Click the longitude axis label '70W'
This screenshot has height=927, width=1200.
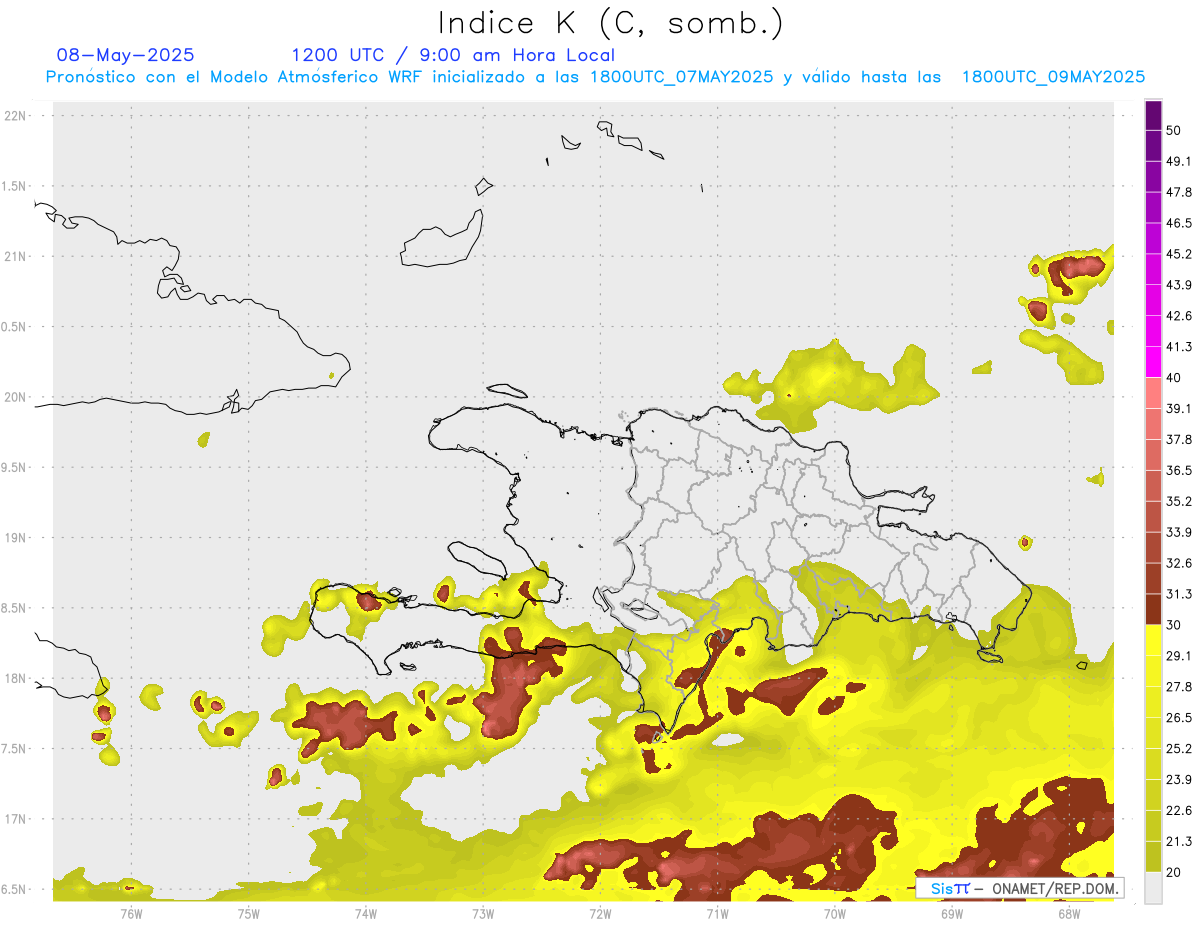pos(835,913)
